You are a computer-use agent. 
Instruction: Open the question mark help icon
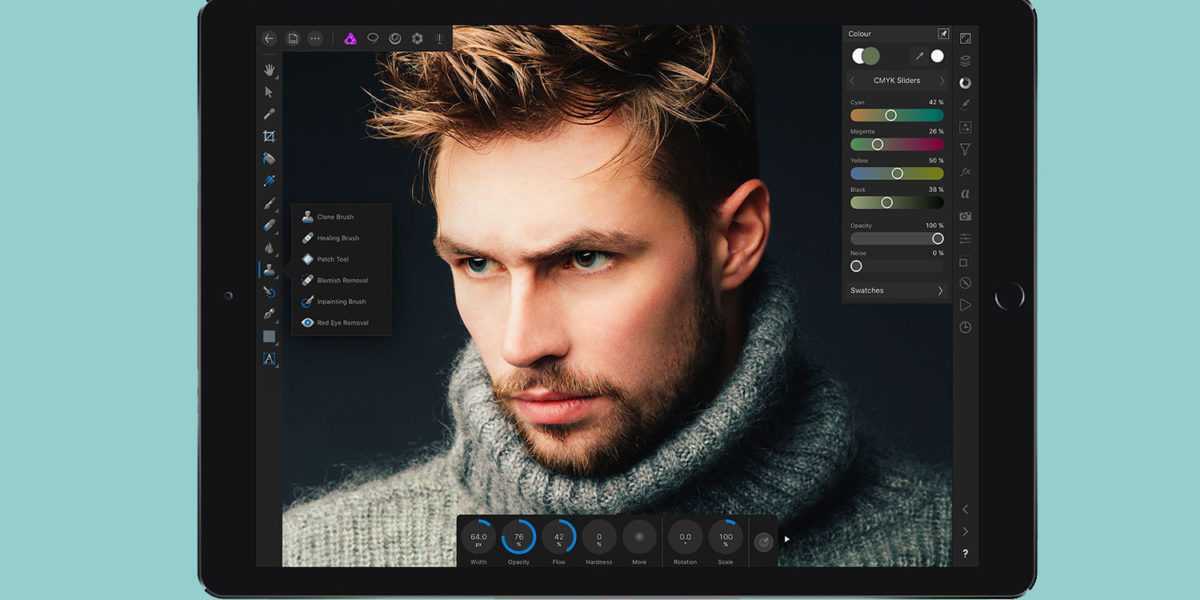(x=965, y=553)
